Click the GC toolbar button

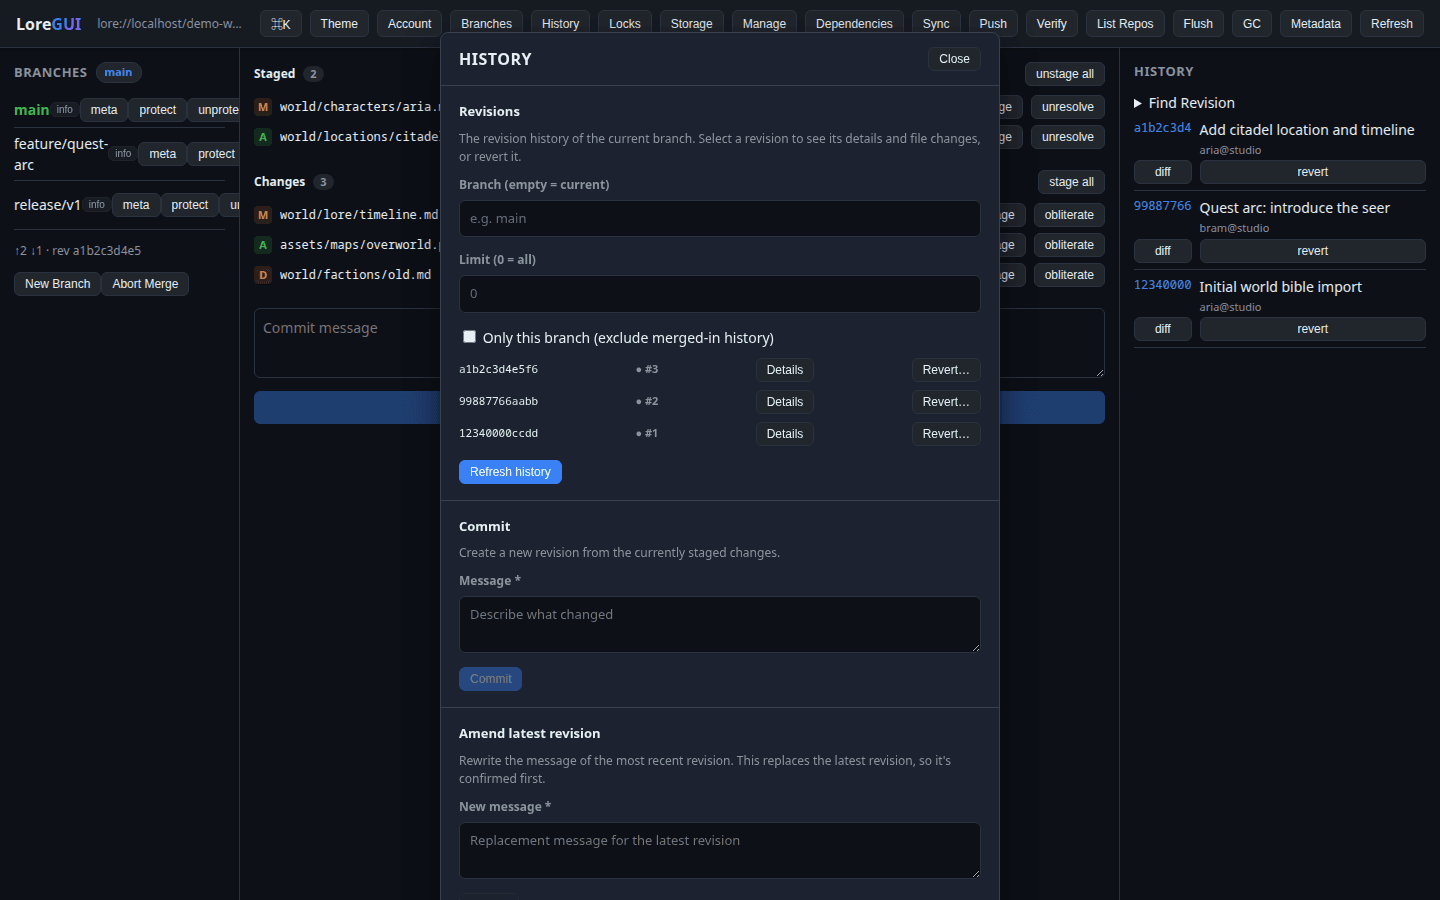pyautogui.click(x=1252, y=24)
